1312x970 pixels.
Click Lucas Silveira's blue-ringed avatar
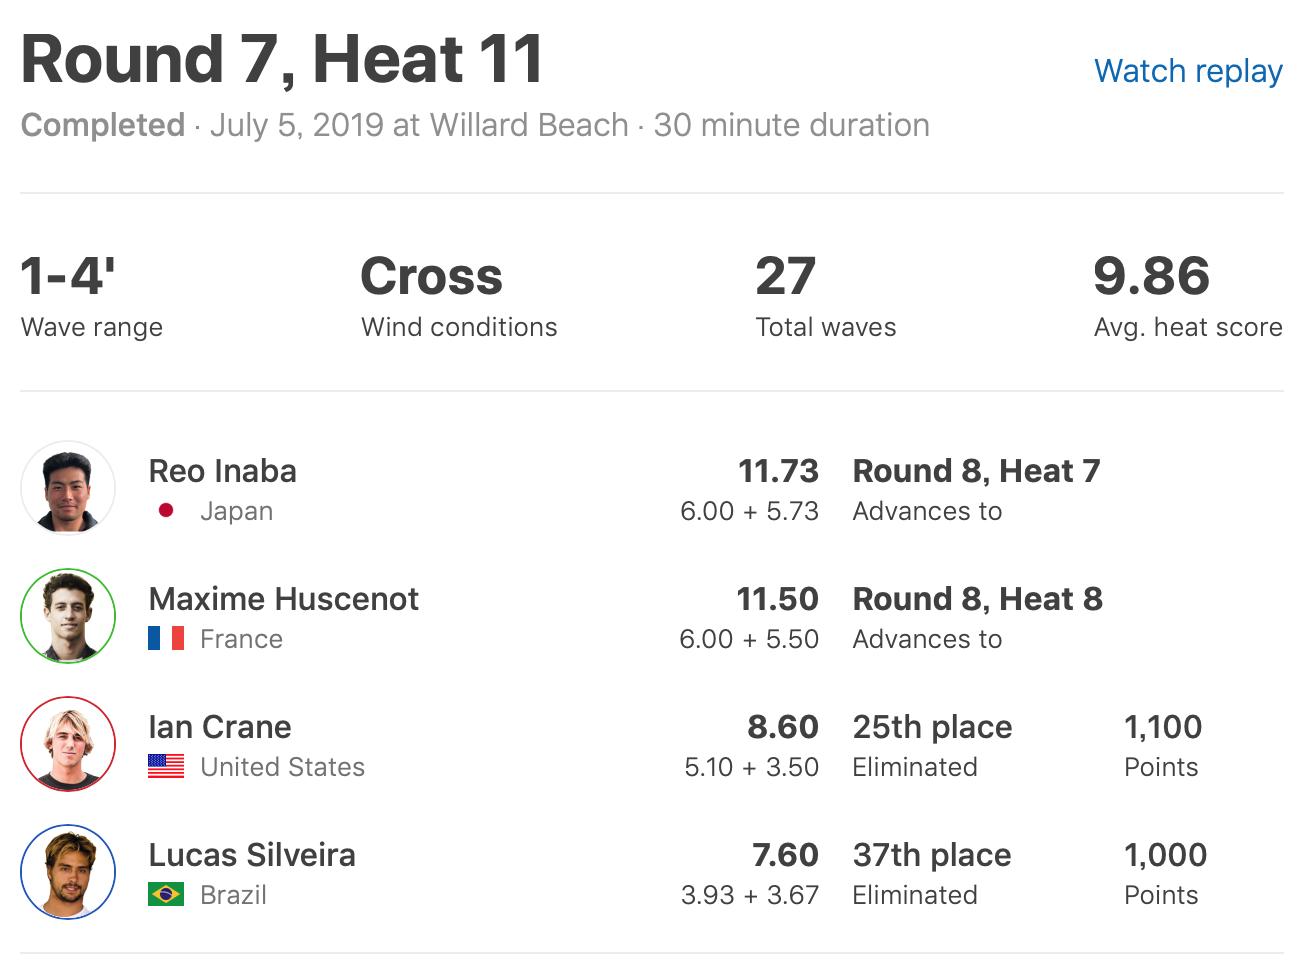(x=68, y=872)
